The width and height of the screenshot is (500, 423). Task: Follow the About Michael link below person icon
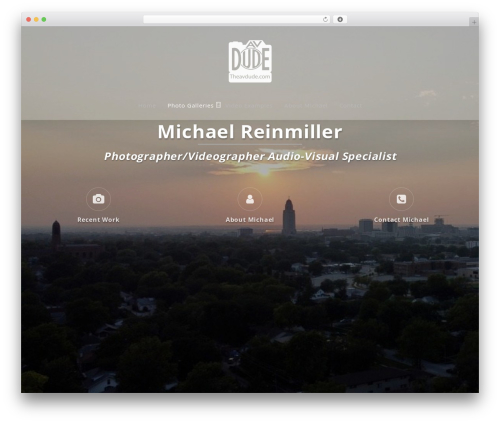click(250, 220)
